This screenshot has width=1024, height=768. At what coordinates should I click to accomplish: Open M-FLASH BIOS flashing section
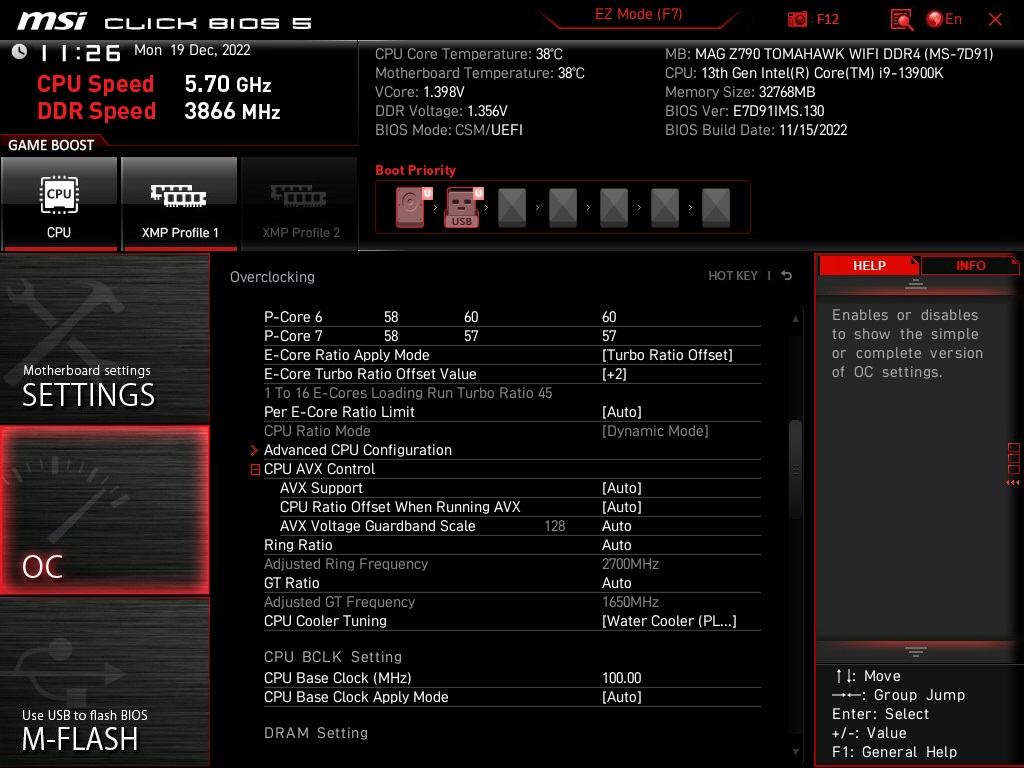(x=104, y=682)
